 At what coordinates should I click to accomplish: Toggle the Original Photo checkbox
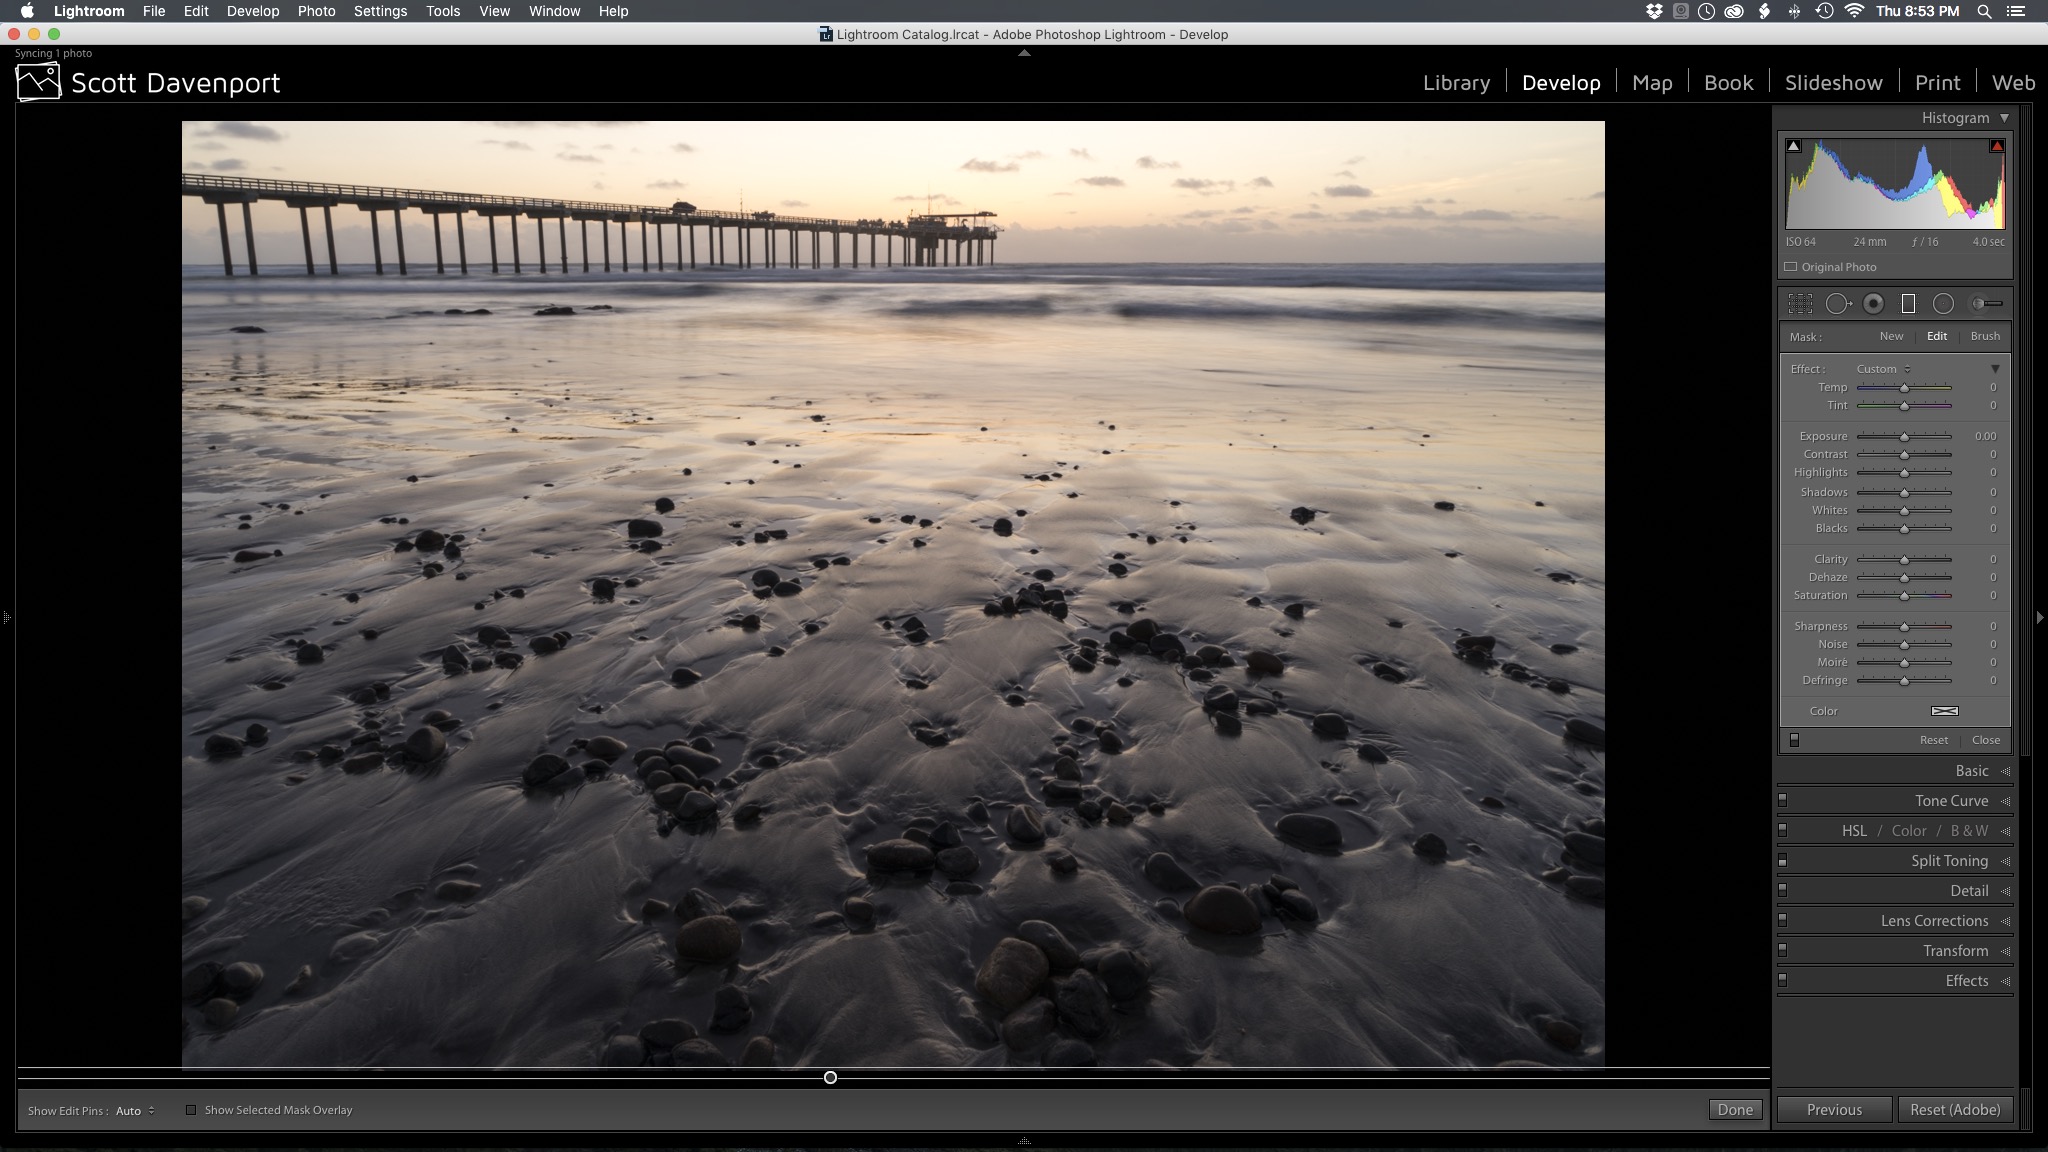pos(1791,266)
